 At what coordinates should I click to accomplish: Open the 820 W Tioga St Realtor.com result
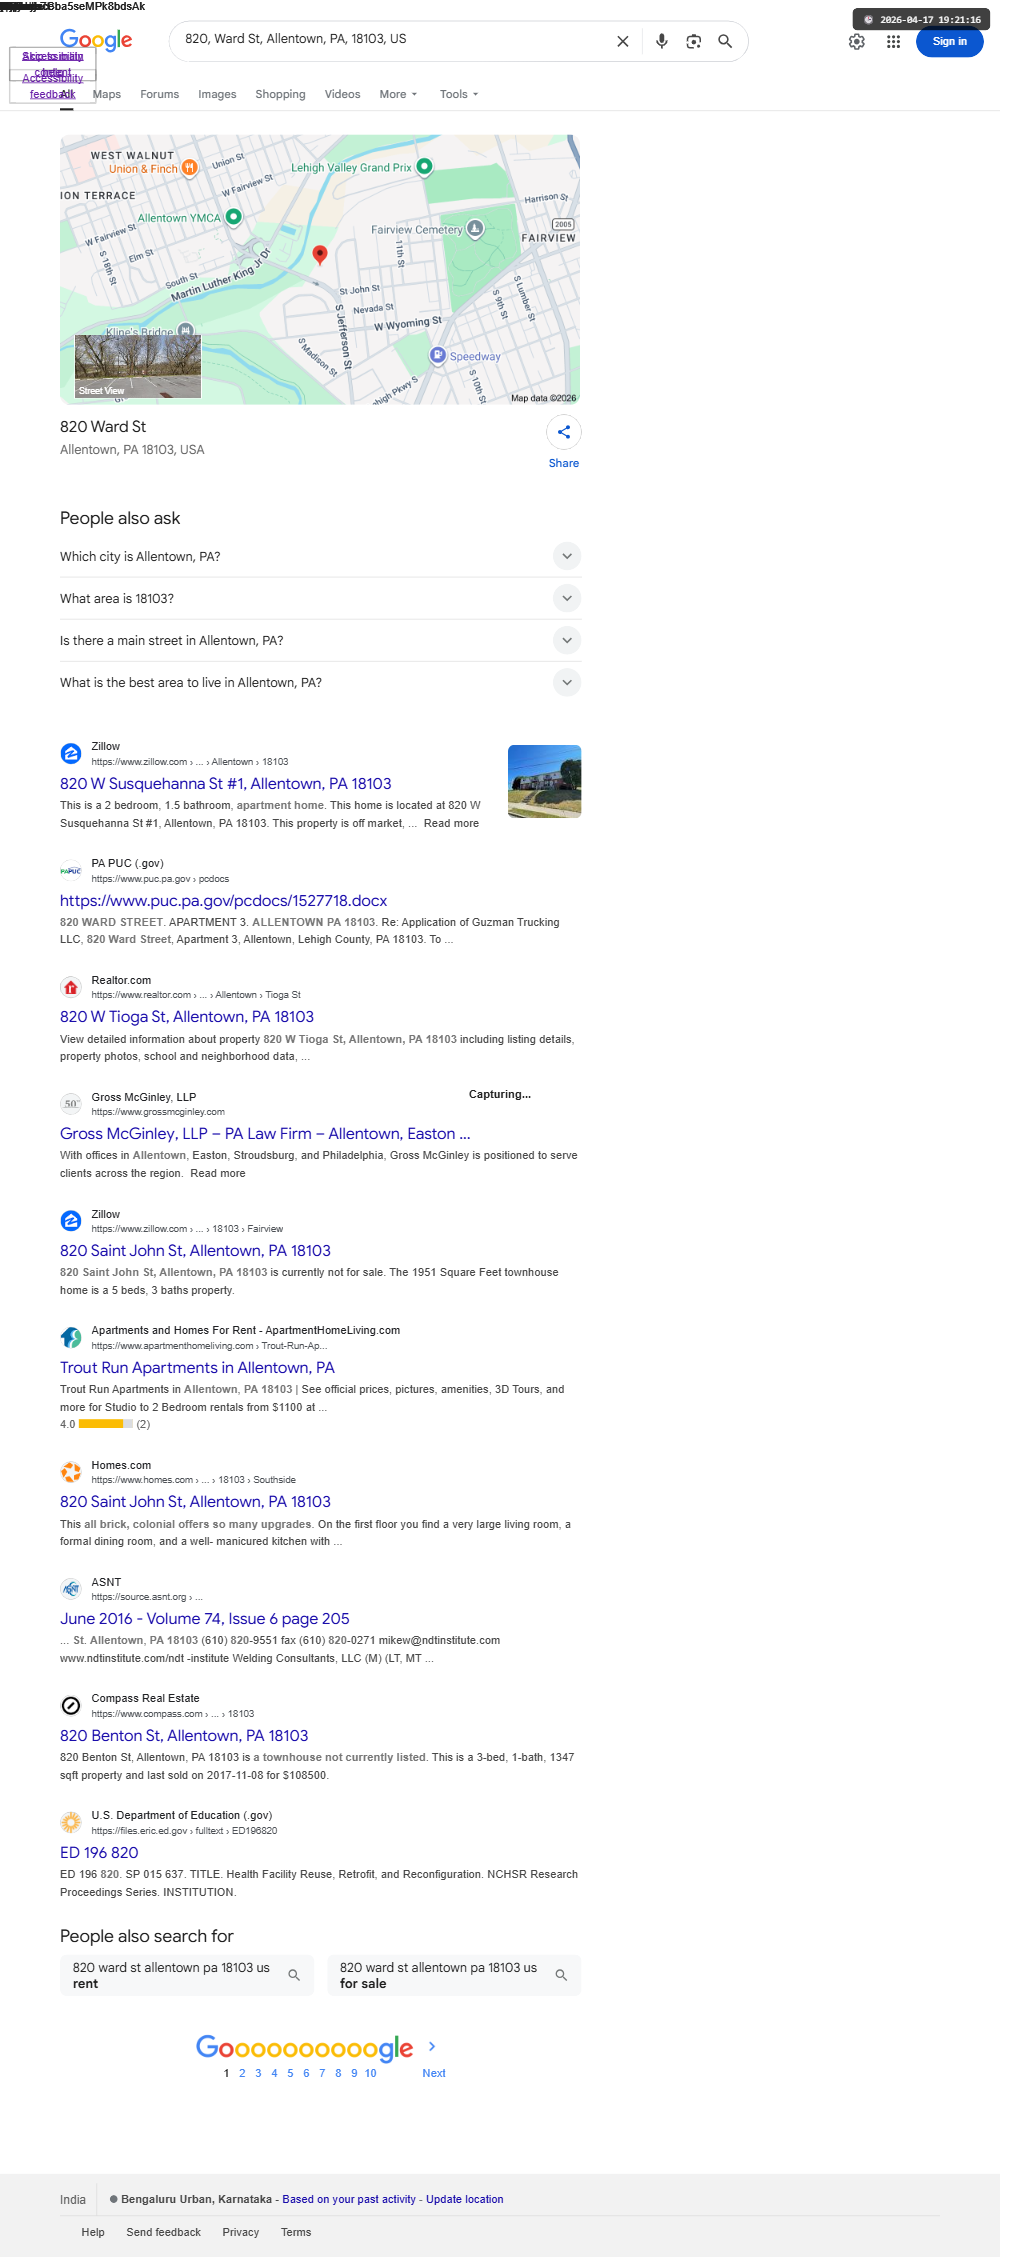[x=187, y=1017]
